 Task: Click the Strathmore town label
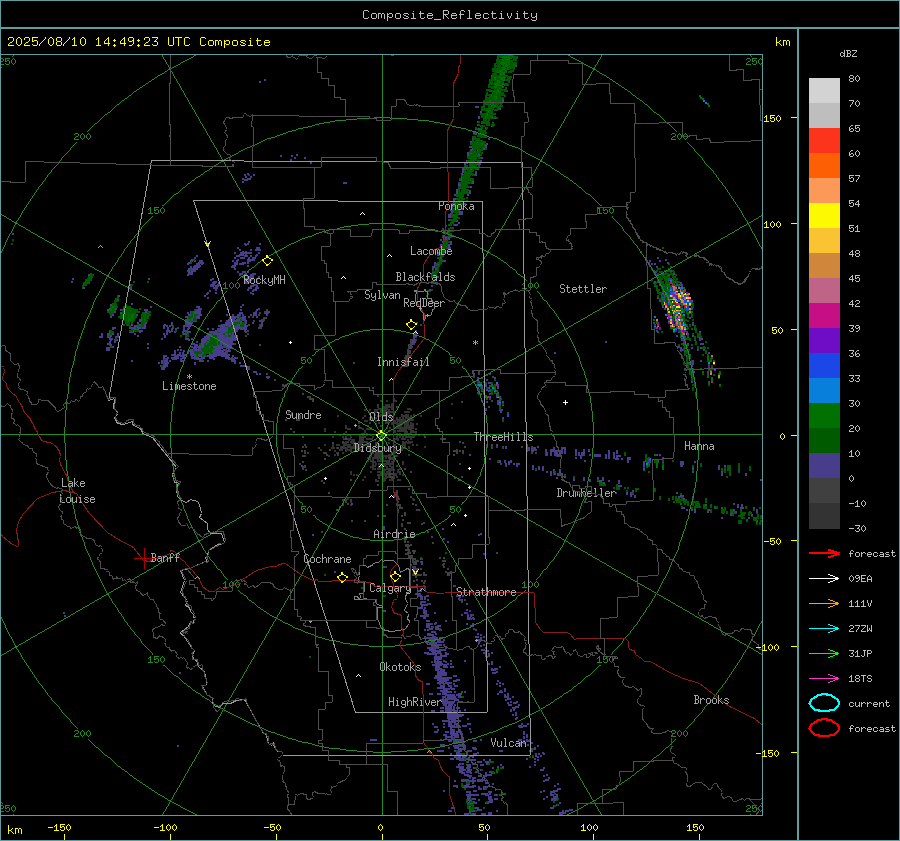[486, 592]
